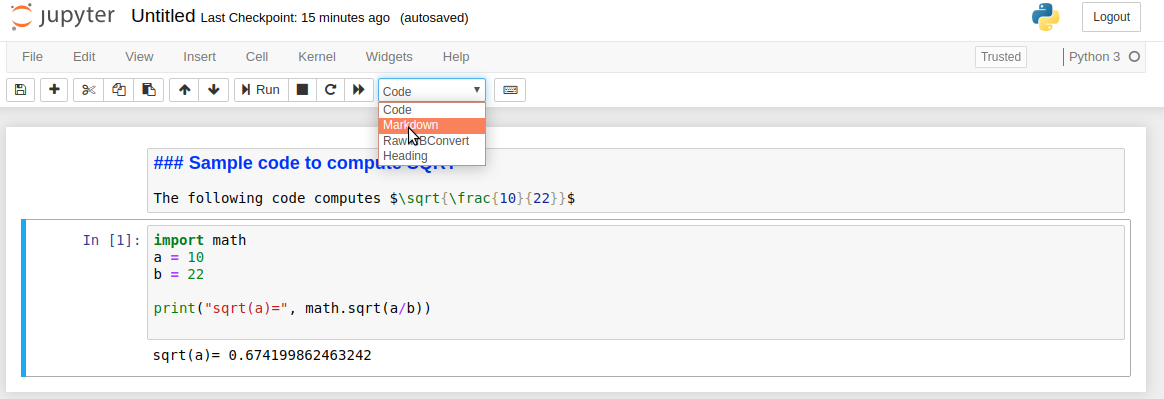This screenshot has width=1164, height=399.
Task: Click the print statement line in code cell
Action: tap(292, 308)
